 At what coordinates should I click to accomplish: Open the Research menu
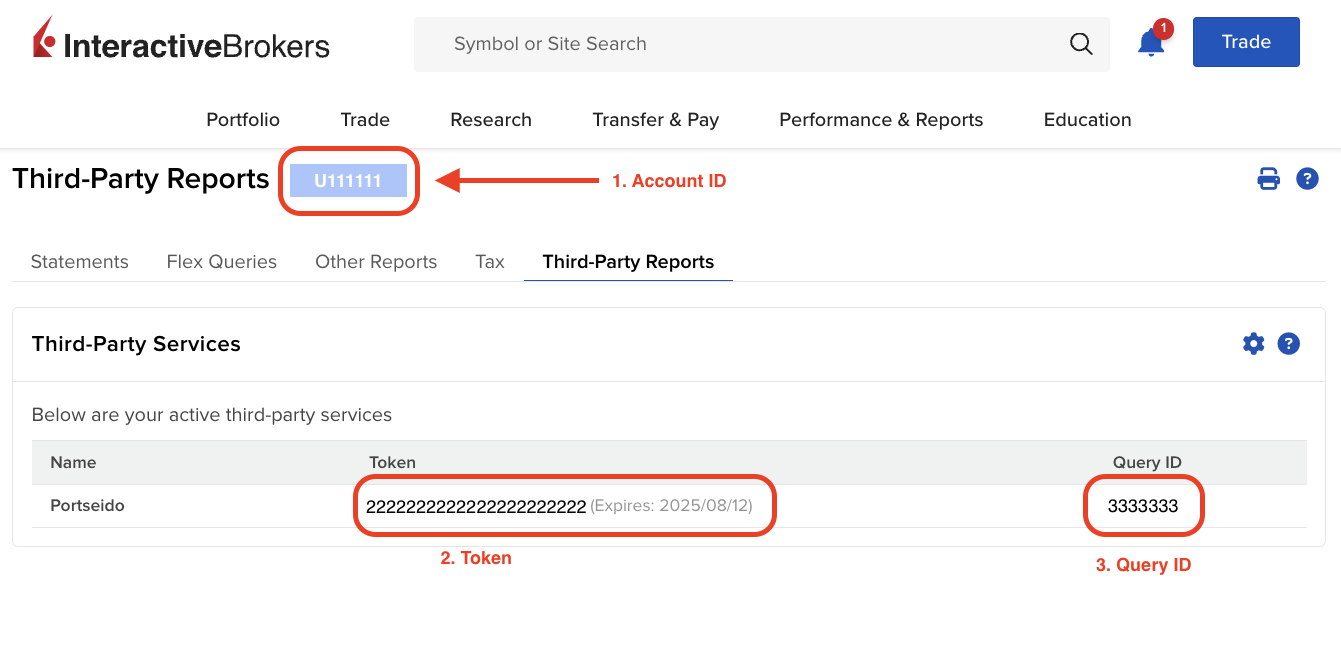point(491,120)
